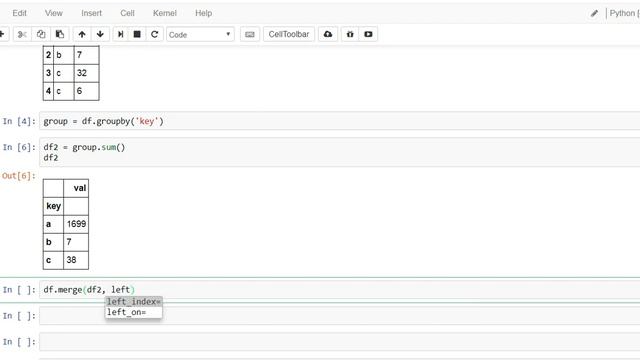
Task: Open the Insert menu
Action: click(x=91, y=13)
